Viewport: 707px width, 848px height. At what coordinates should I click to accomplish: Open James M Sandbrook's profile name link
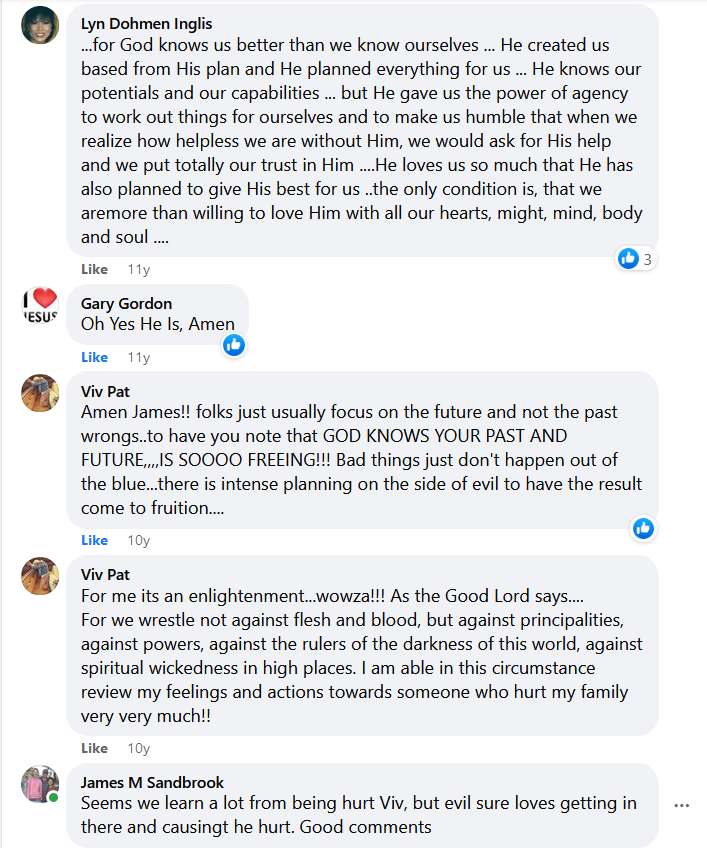152,783
